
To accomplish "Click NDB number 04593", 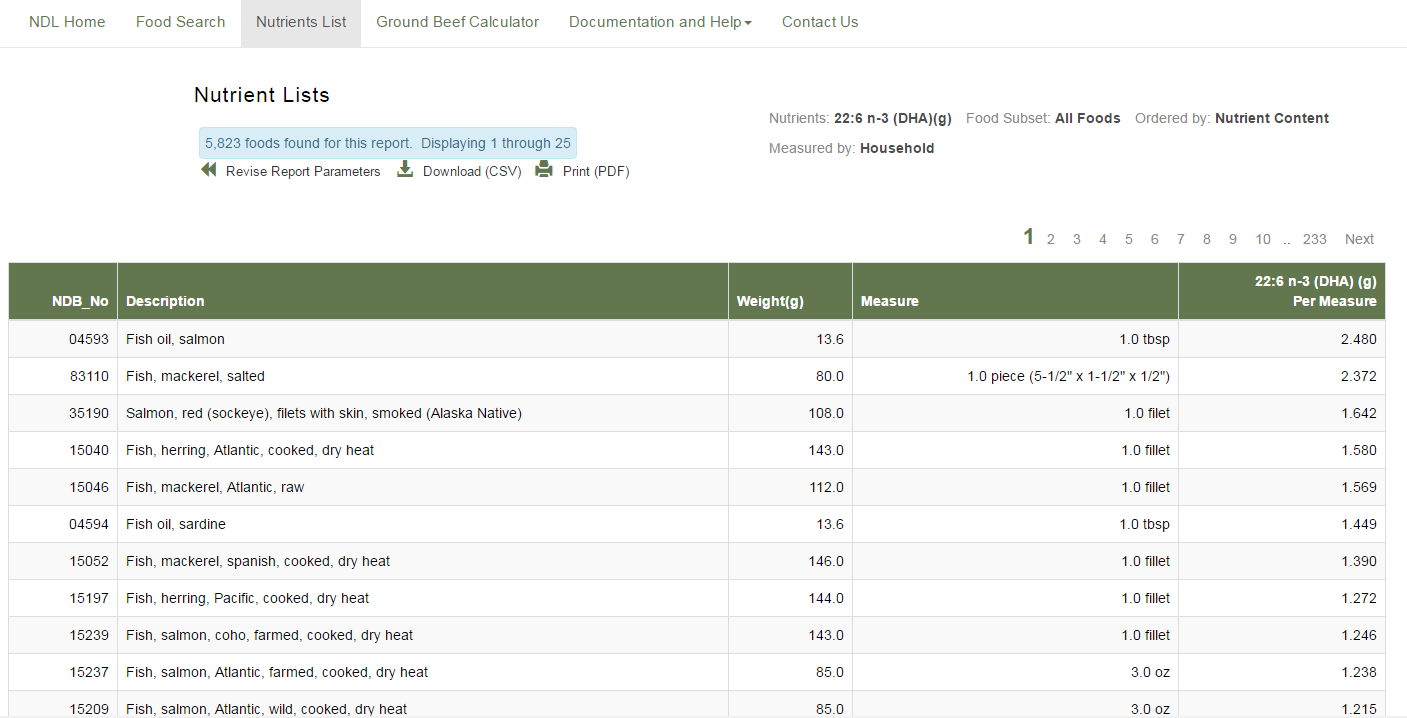I will 89,339.
